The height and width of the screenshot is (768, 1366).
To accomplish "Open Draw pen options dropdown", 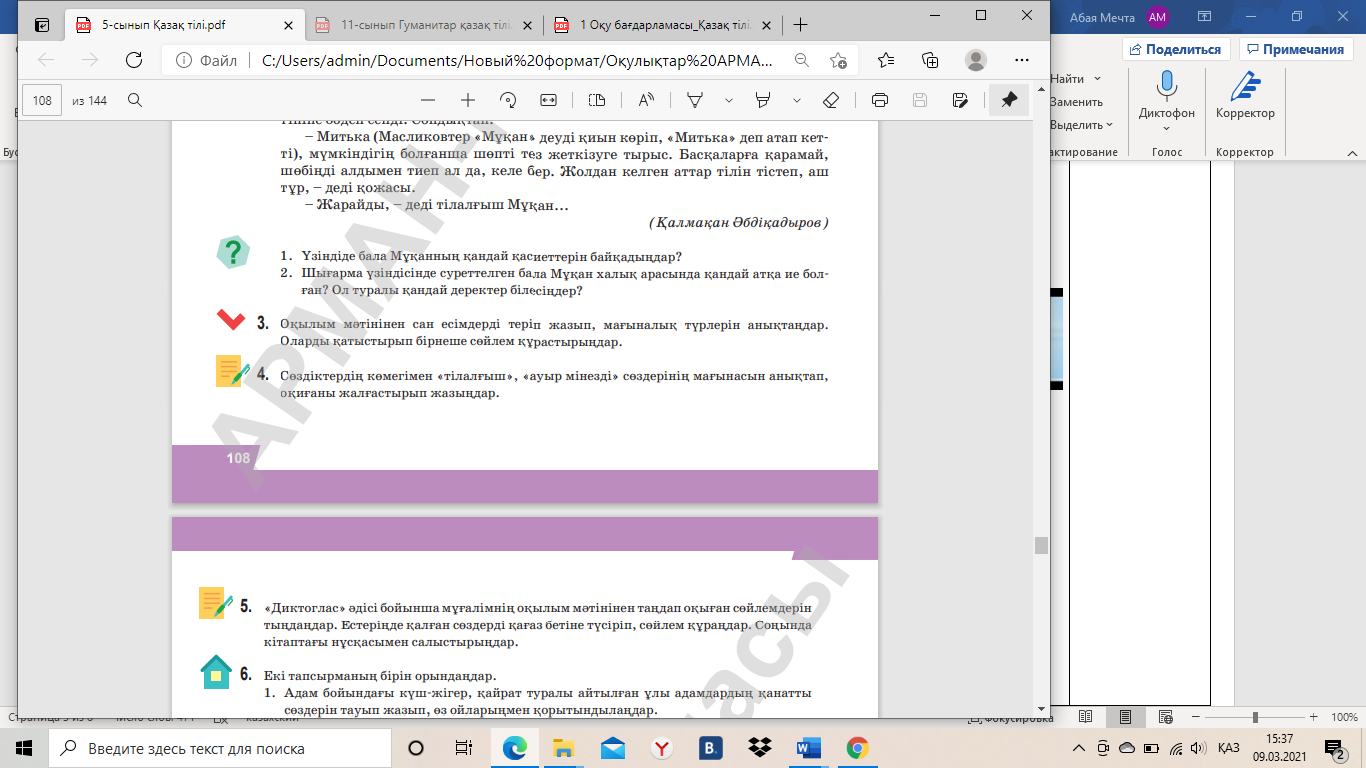I will (x=729, y=100).
